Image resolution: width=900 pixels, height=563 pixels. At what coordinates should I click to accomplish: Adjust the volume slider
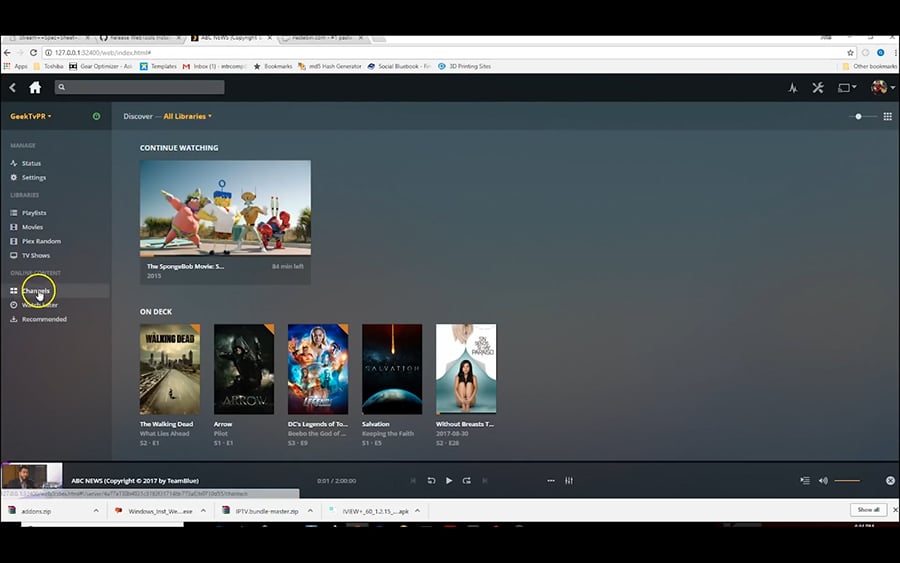pos(847,481)
